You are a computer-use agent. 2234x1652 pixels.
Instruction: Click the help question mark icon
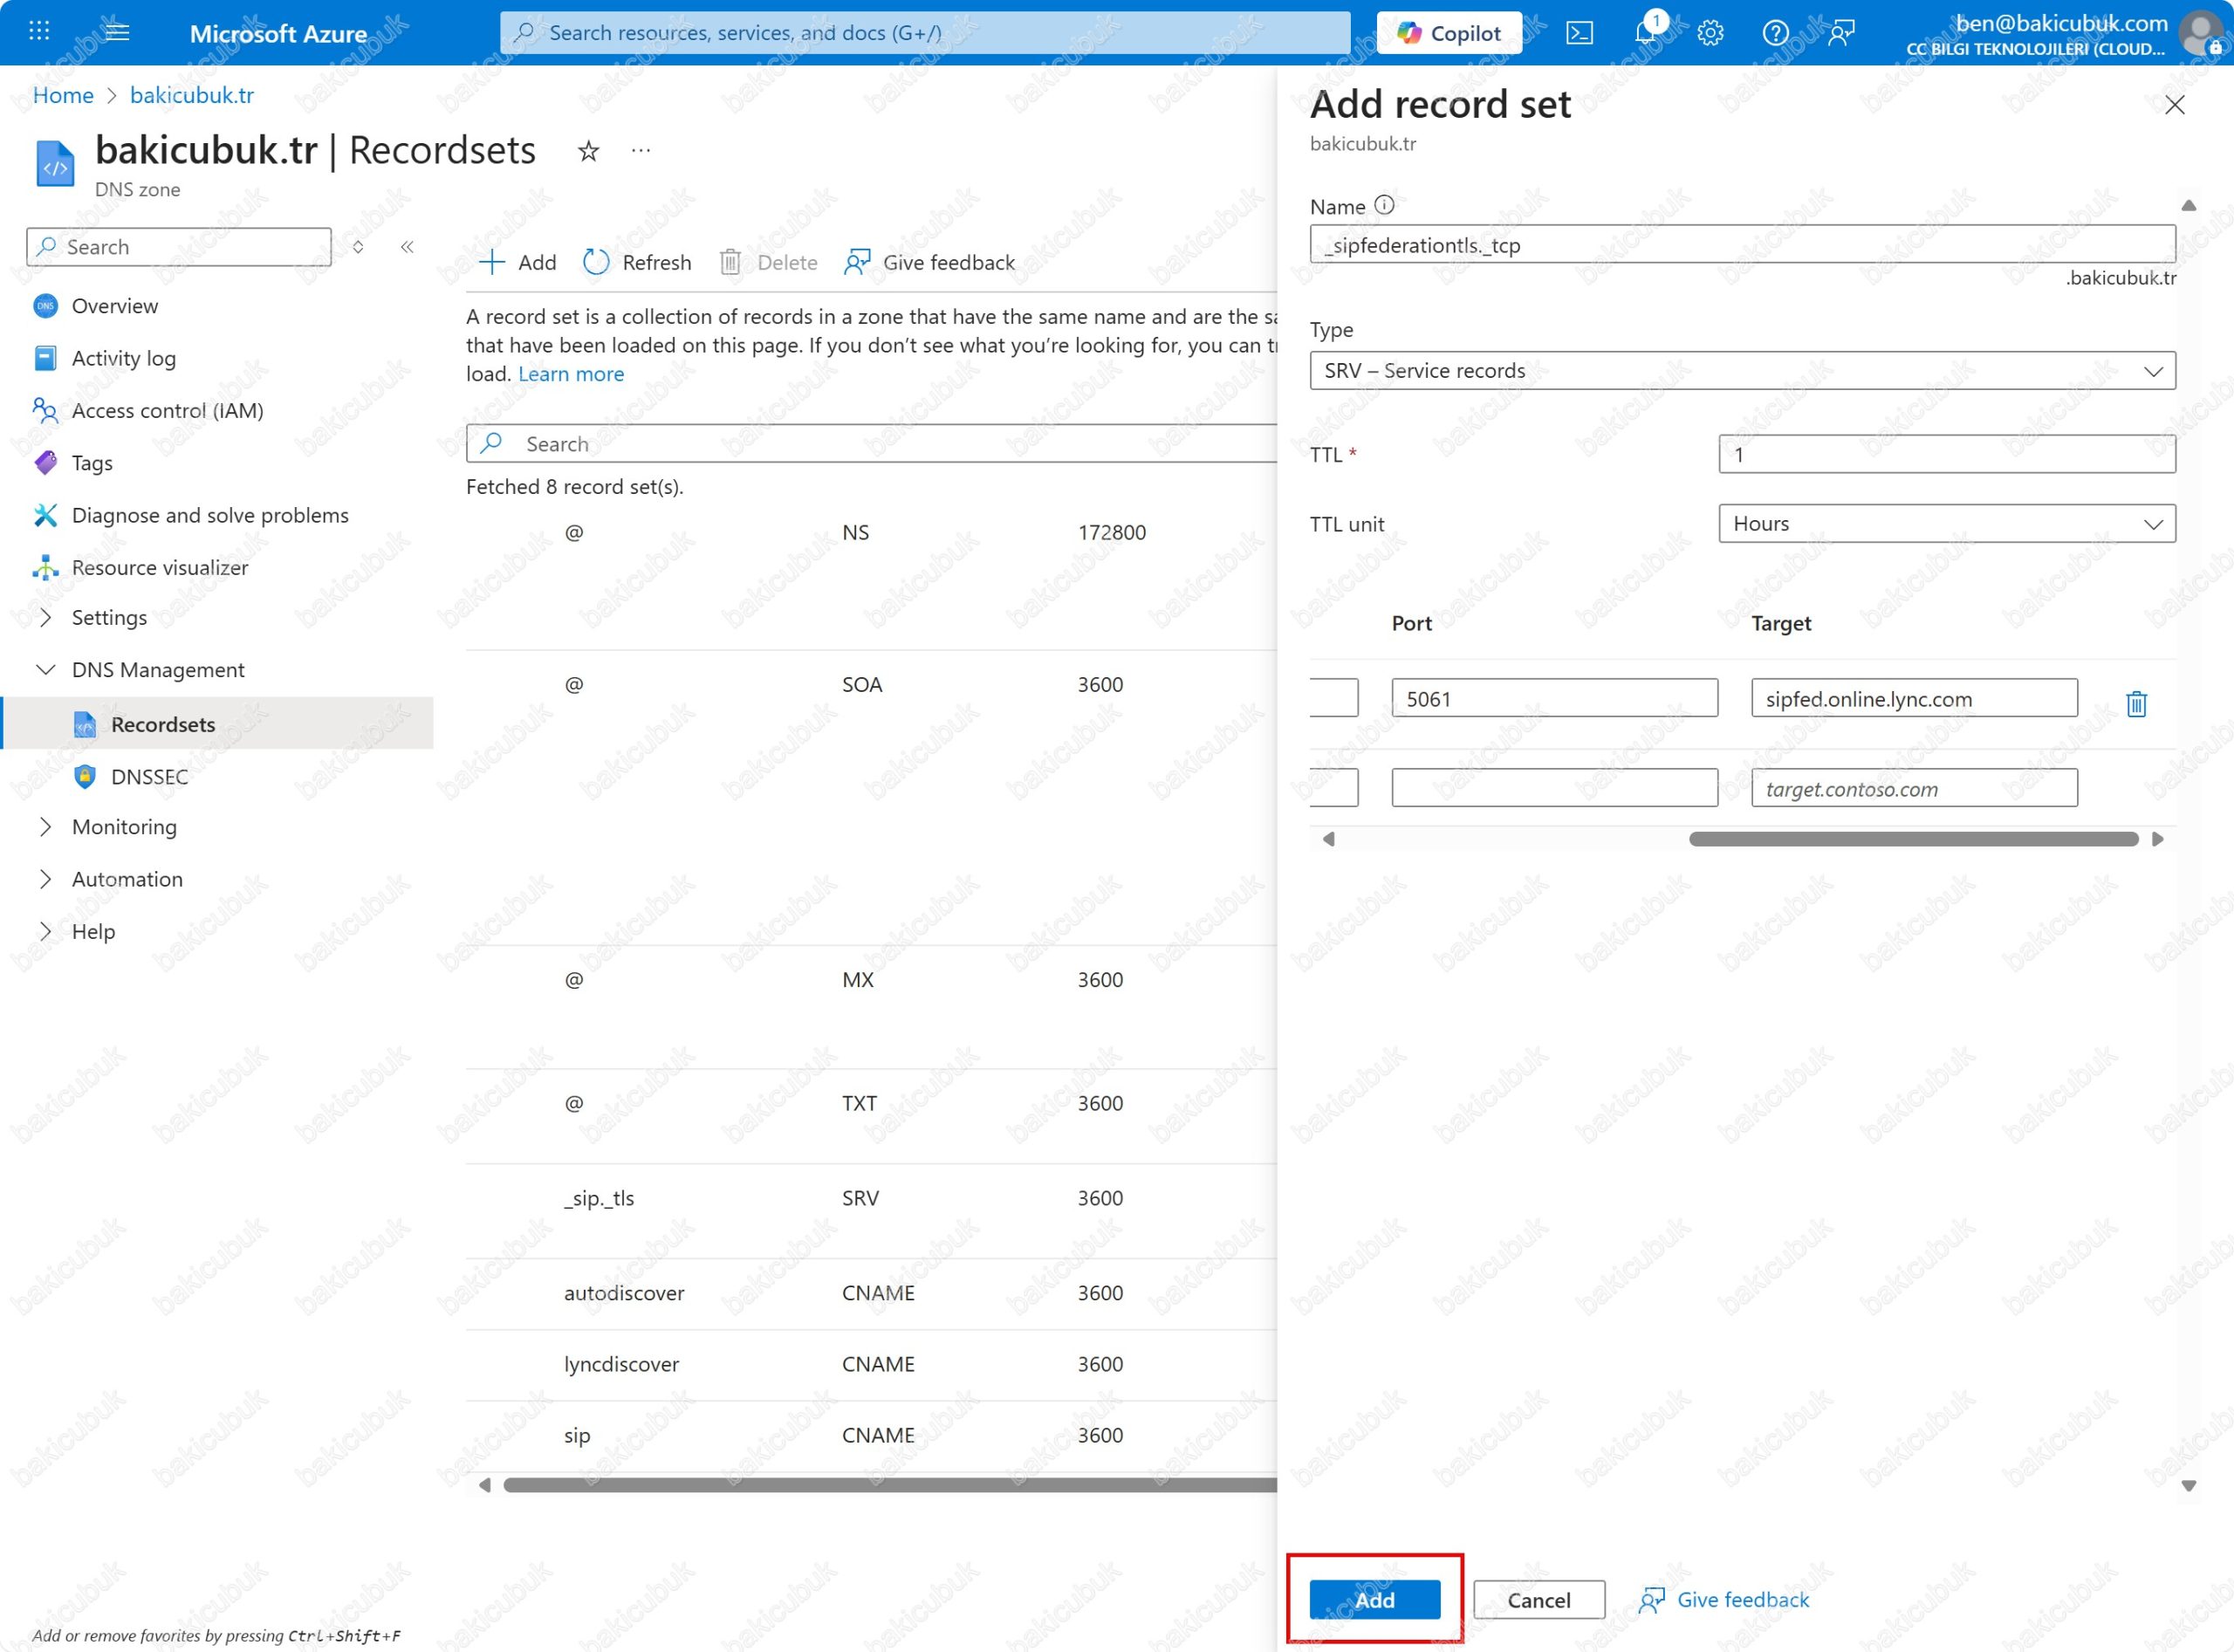tap(1775, 33)
